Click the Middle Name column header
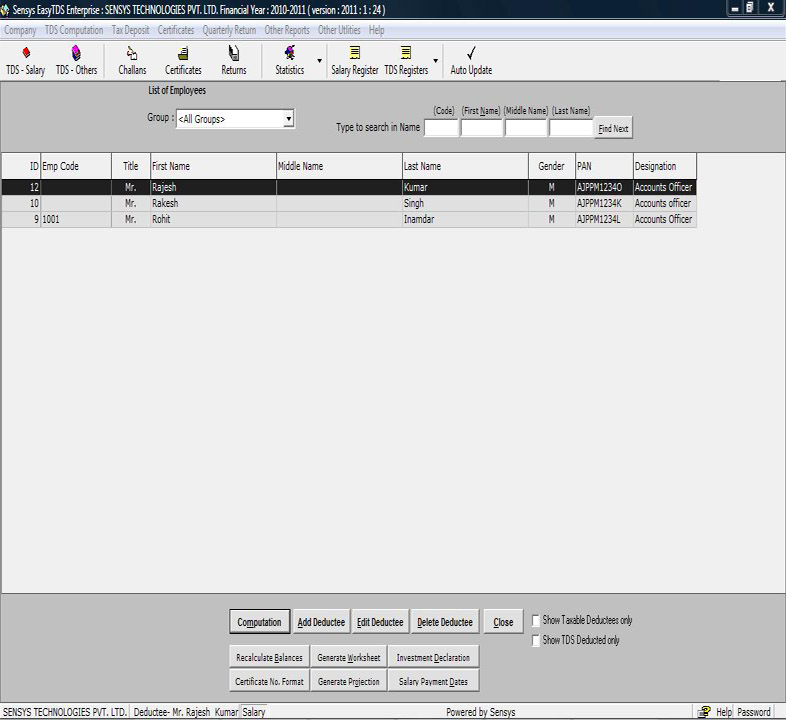The width and height of the screenshot is (786, 722). 339,166
